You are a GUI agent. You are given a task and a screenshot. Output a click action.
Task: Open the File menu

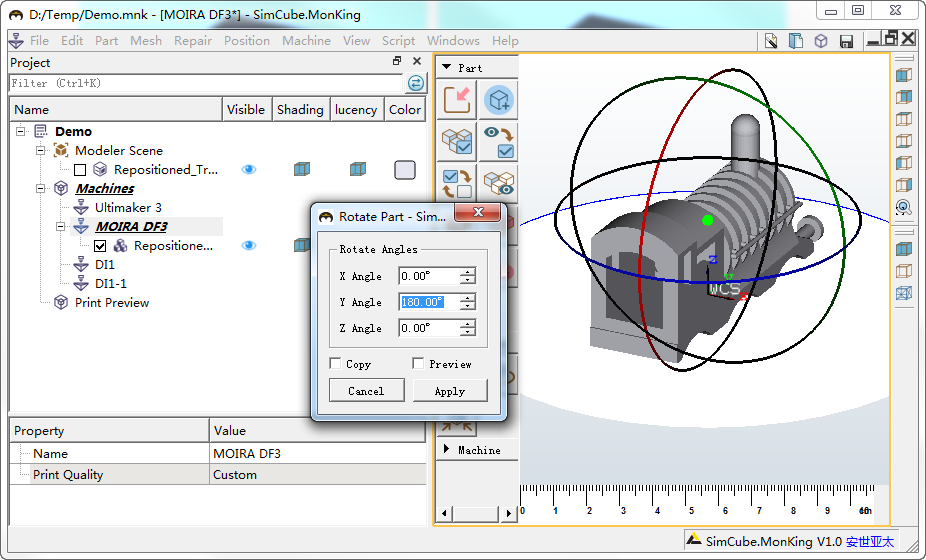click(39, 41)
